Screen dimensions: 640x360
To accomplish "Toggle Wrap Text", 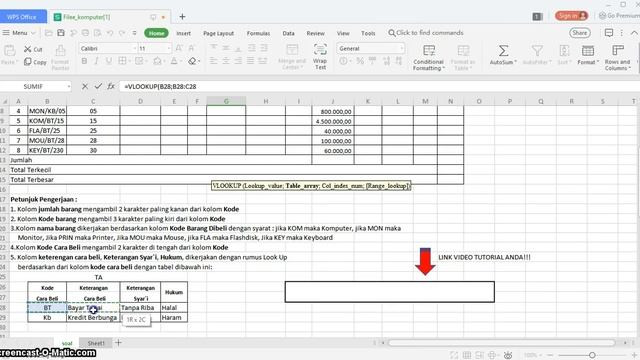I will 320,57.
